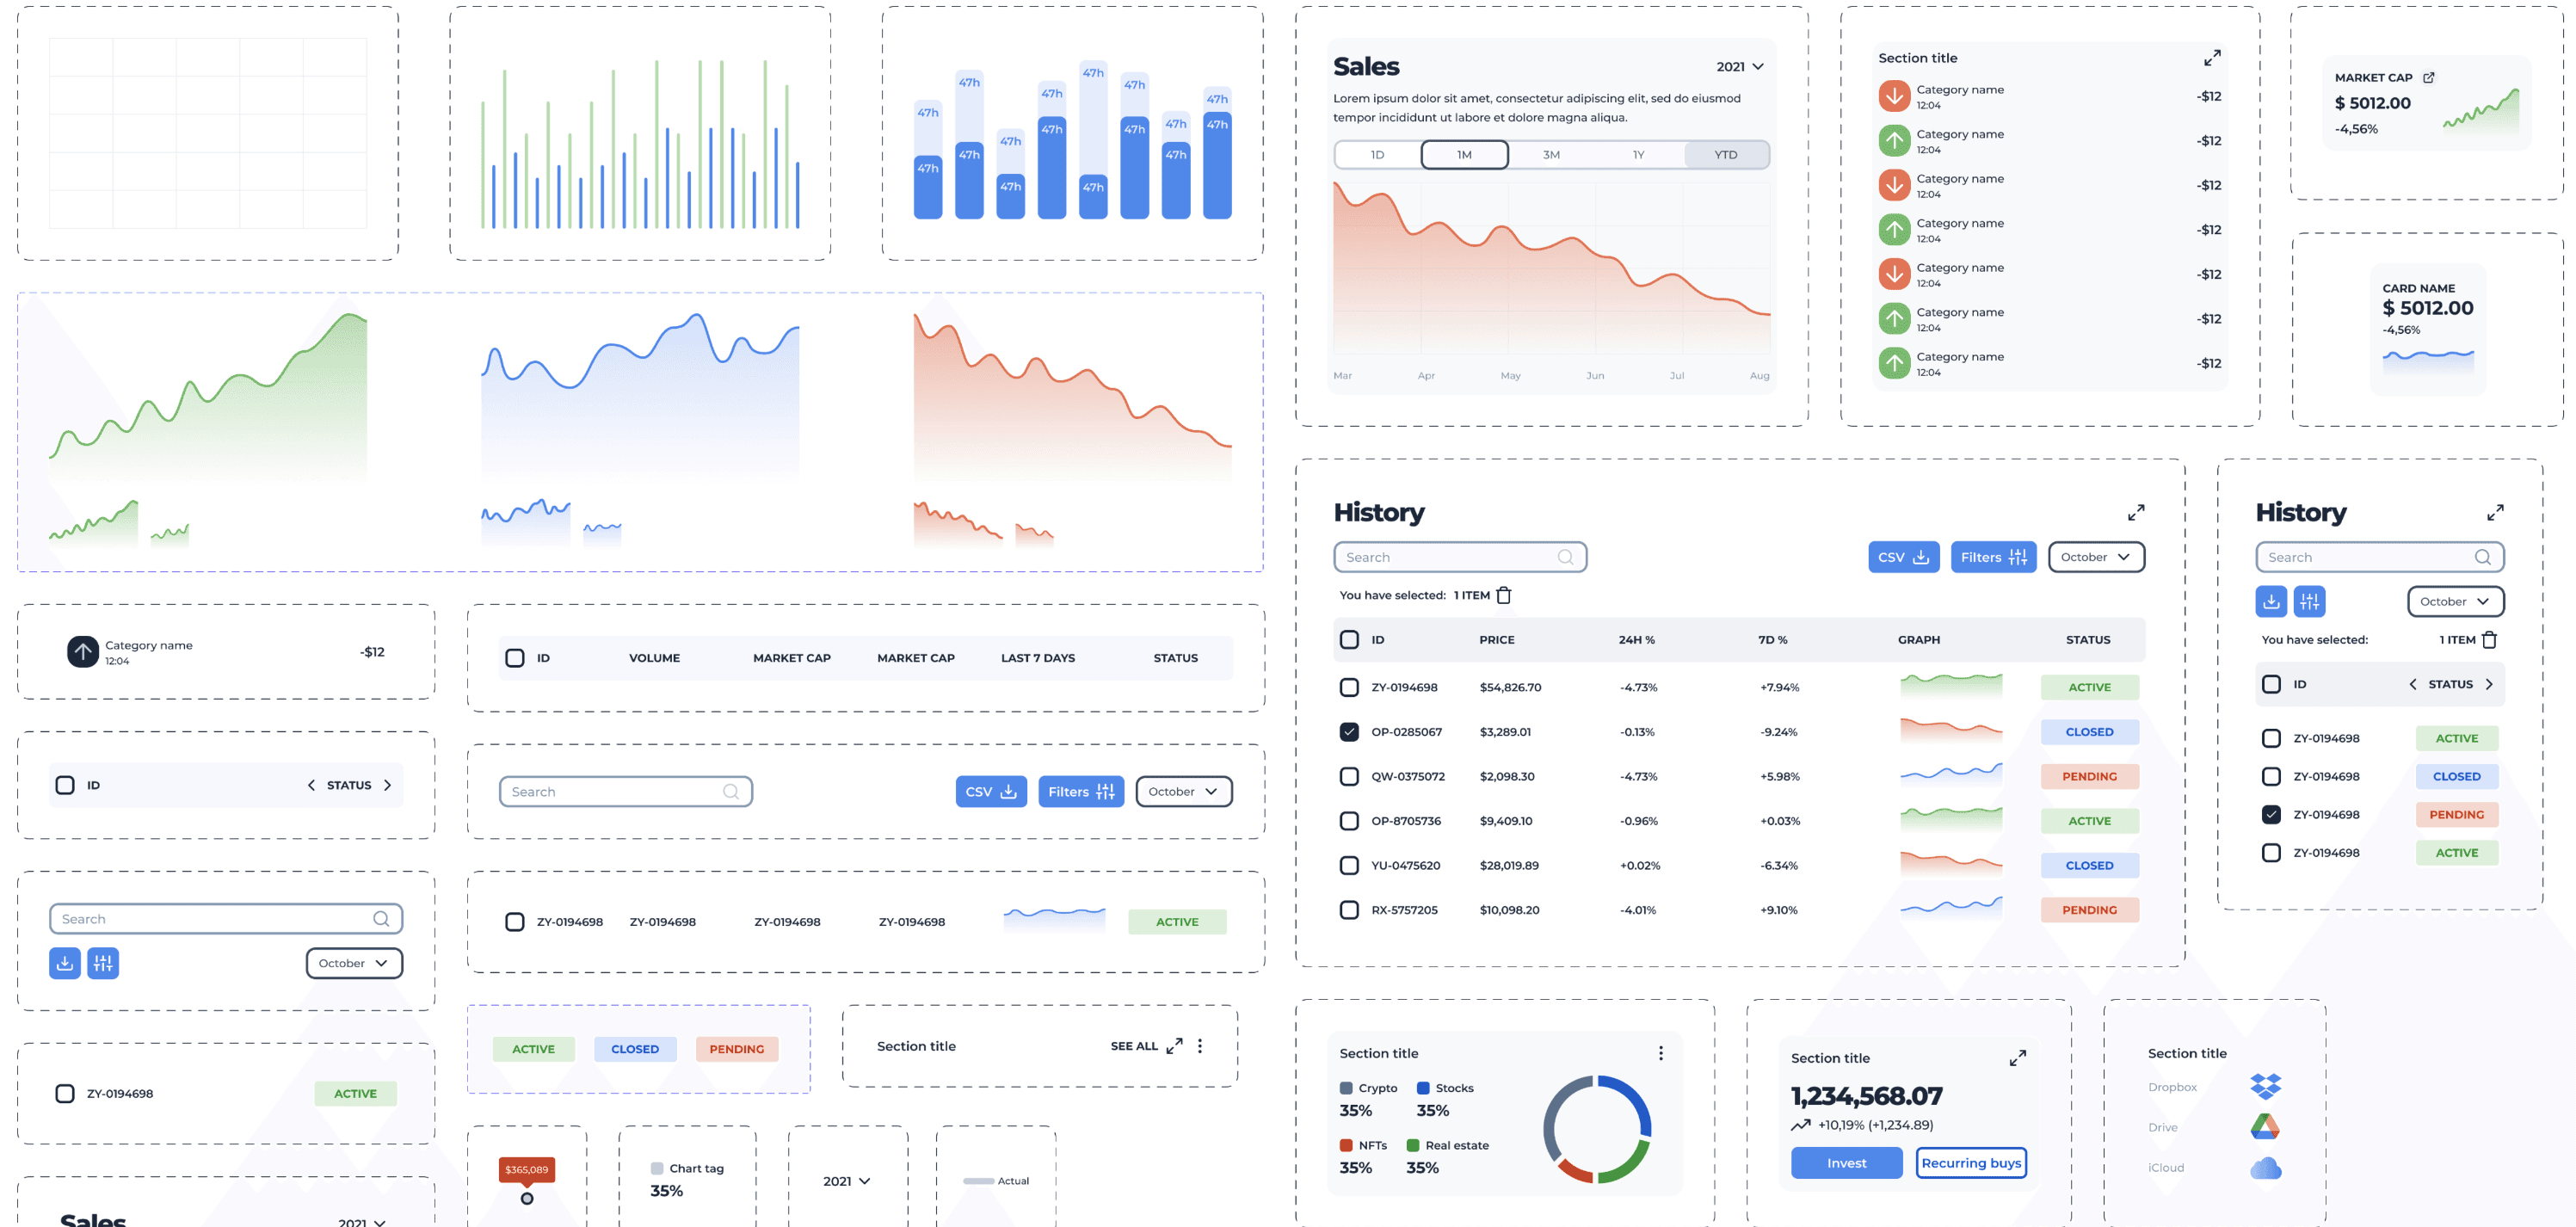Click next chevron after STATUS in small History
Image resolution: width=2576 pixels, height=1227 pixels.
(x=2489, y=684)
